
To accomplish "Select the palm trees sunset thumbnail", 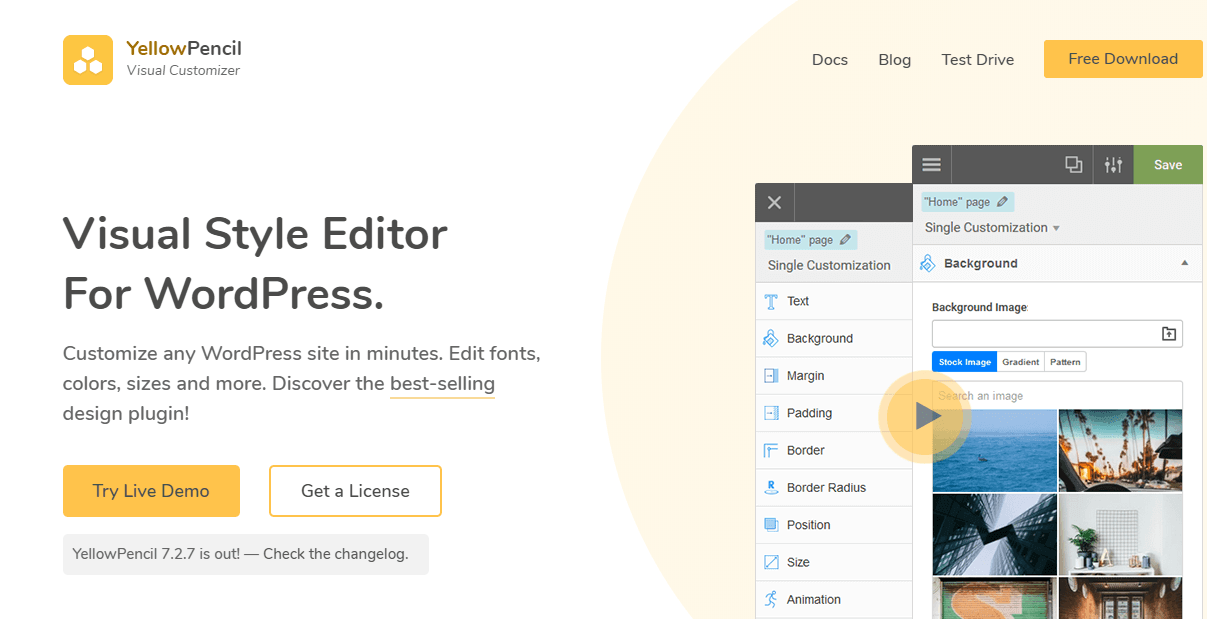I will [1121, 451].
